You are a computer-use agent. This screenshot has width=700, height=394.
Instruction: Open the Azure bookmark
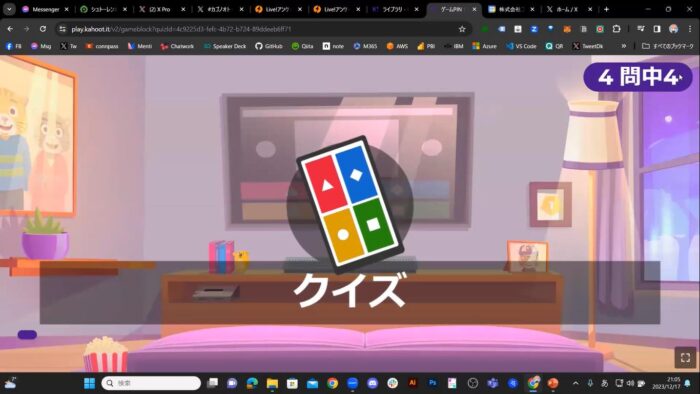coord(484,46)
